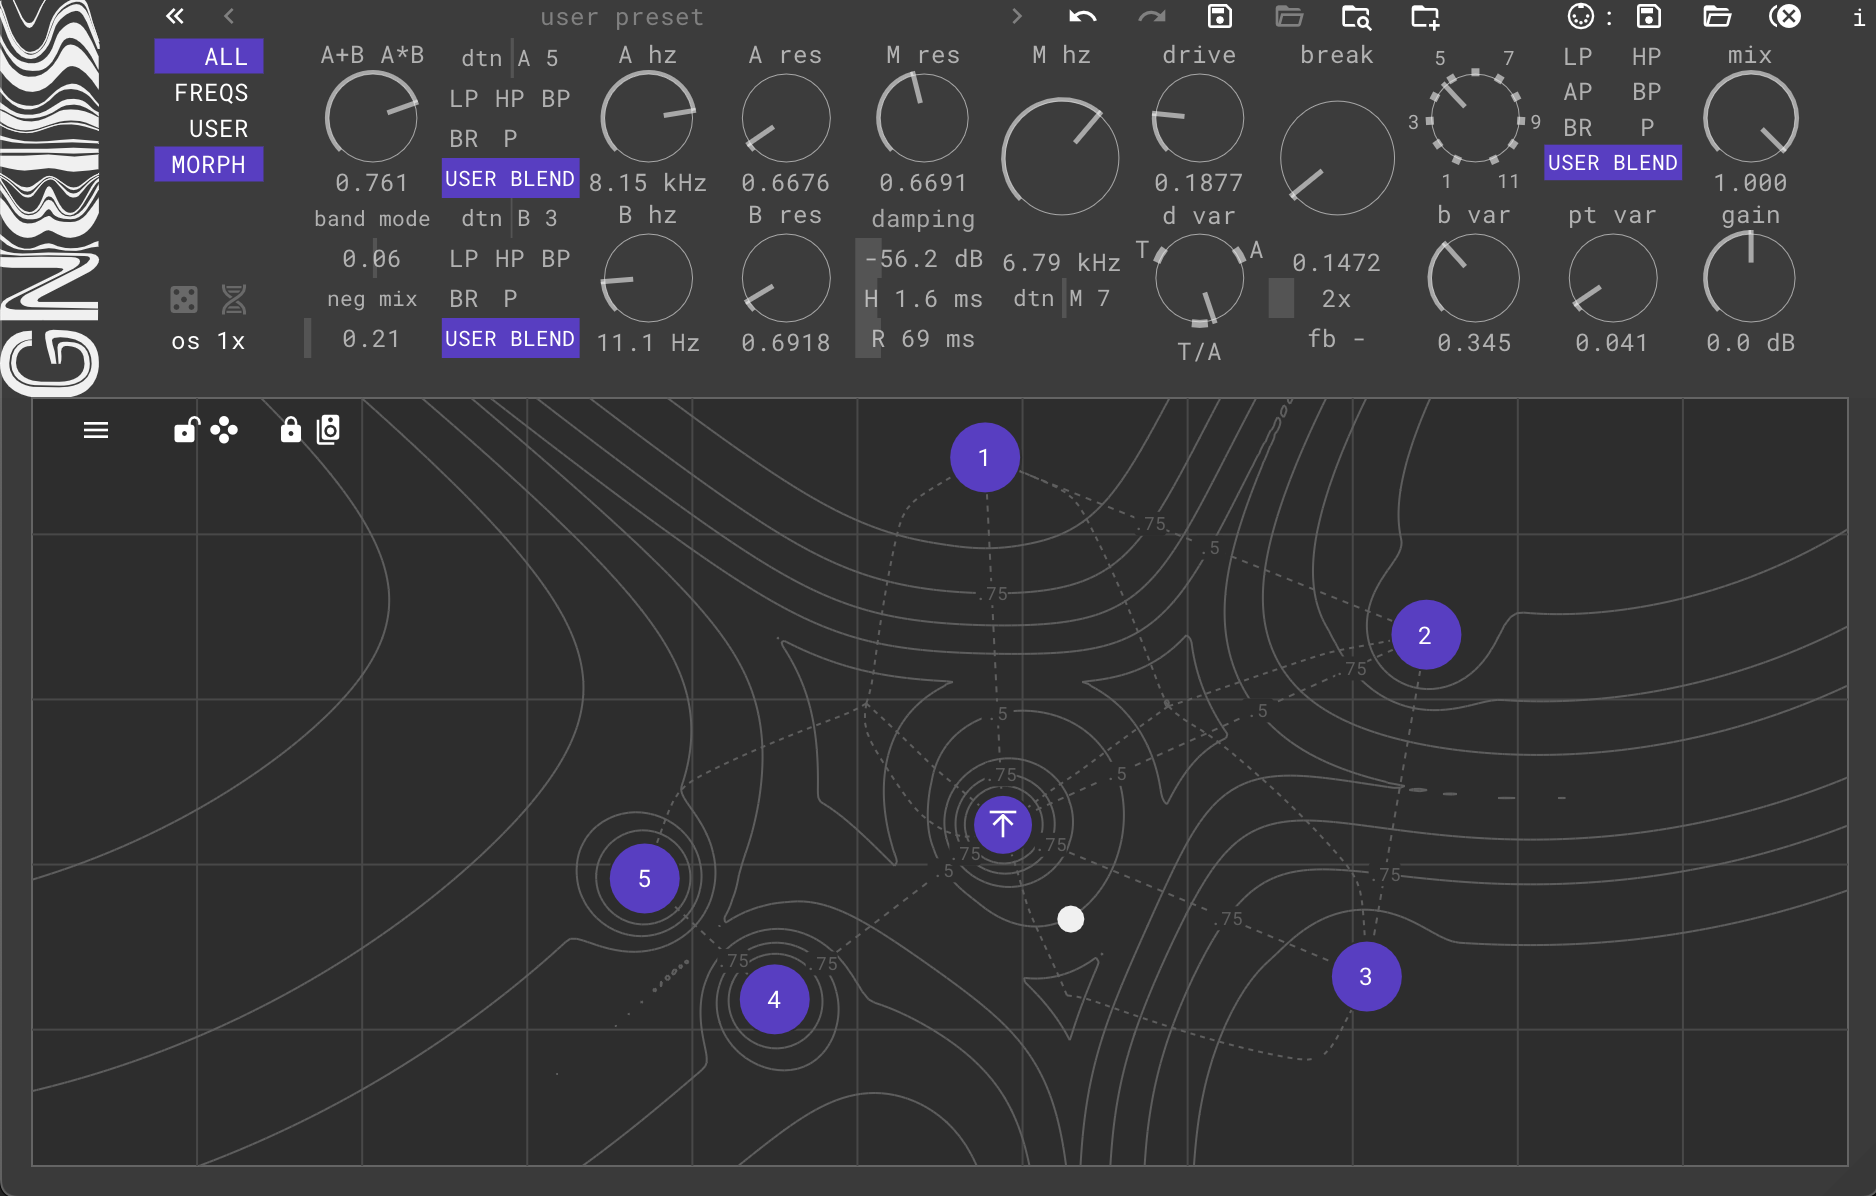Click the clear X icon in toolbar
This screenshot has height=1196, width=1876.
[x=1785, y=16]
